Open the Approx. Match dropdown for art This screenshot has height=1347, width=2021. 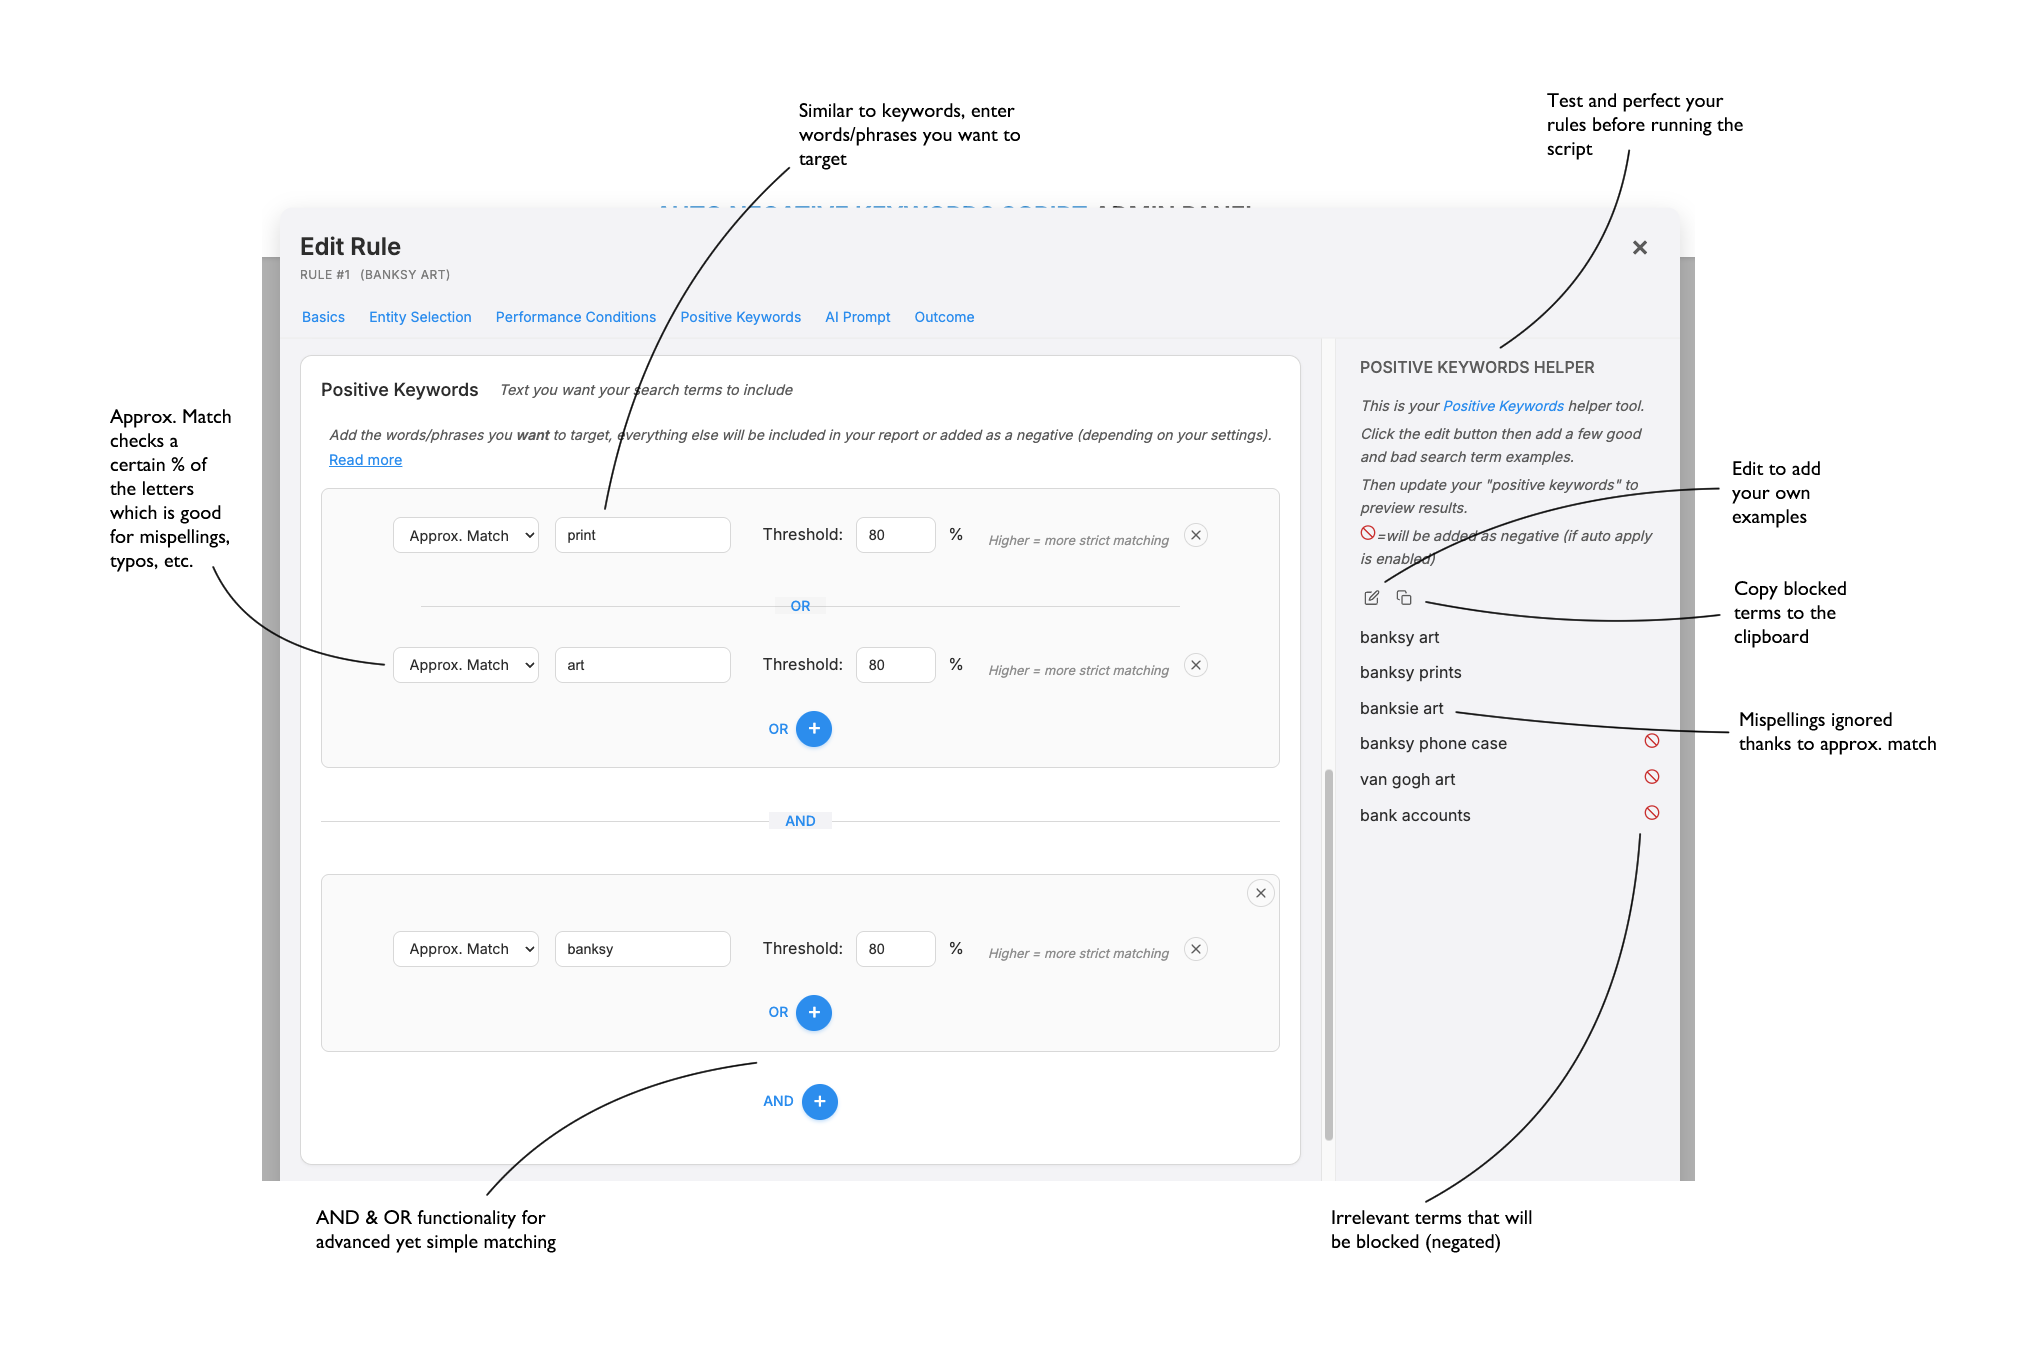click(465, 664)
